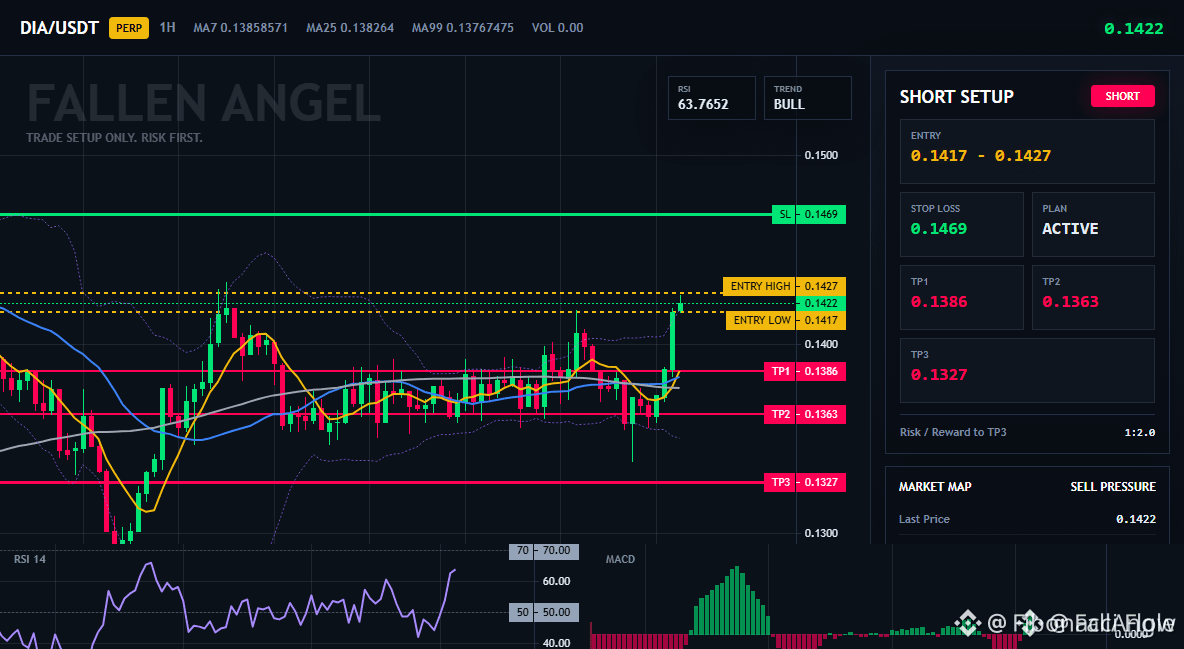
Task: Click the 1:2.0 risk reward value
Action: point(1139,432)
